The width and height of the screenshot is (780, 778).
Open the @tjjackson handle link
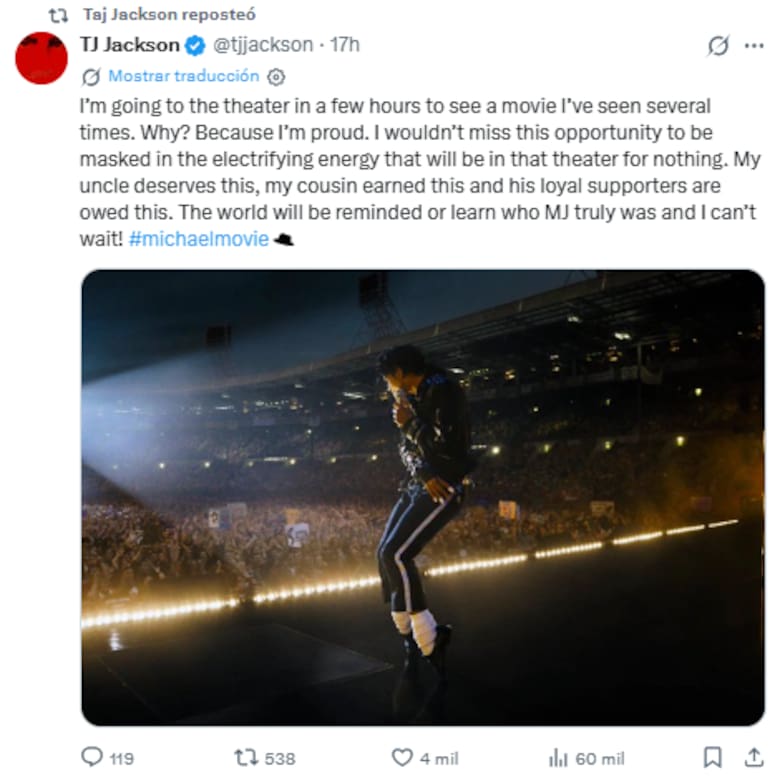pyautogui.click(x=260, y=45)
